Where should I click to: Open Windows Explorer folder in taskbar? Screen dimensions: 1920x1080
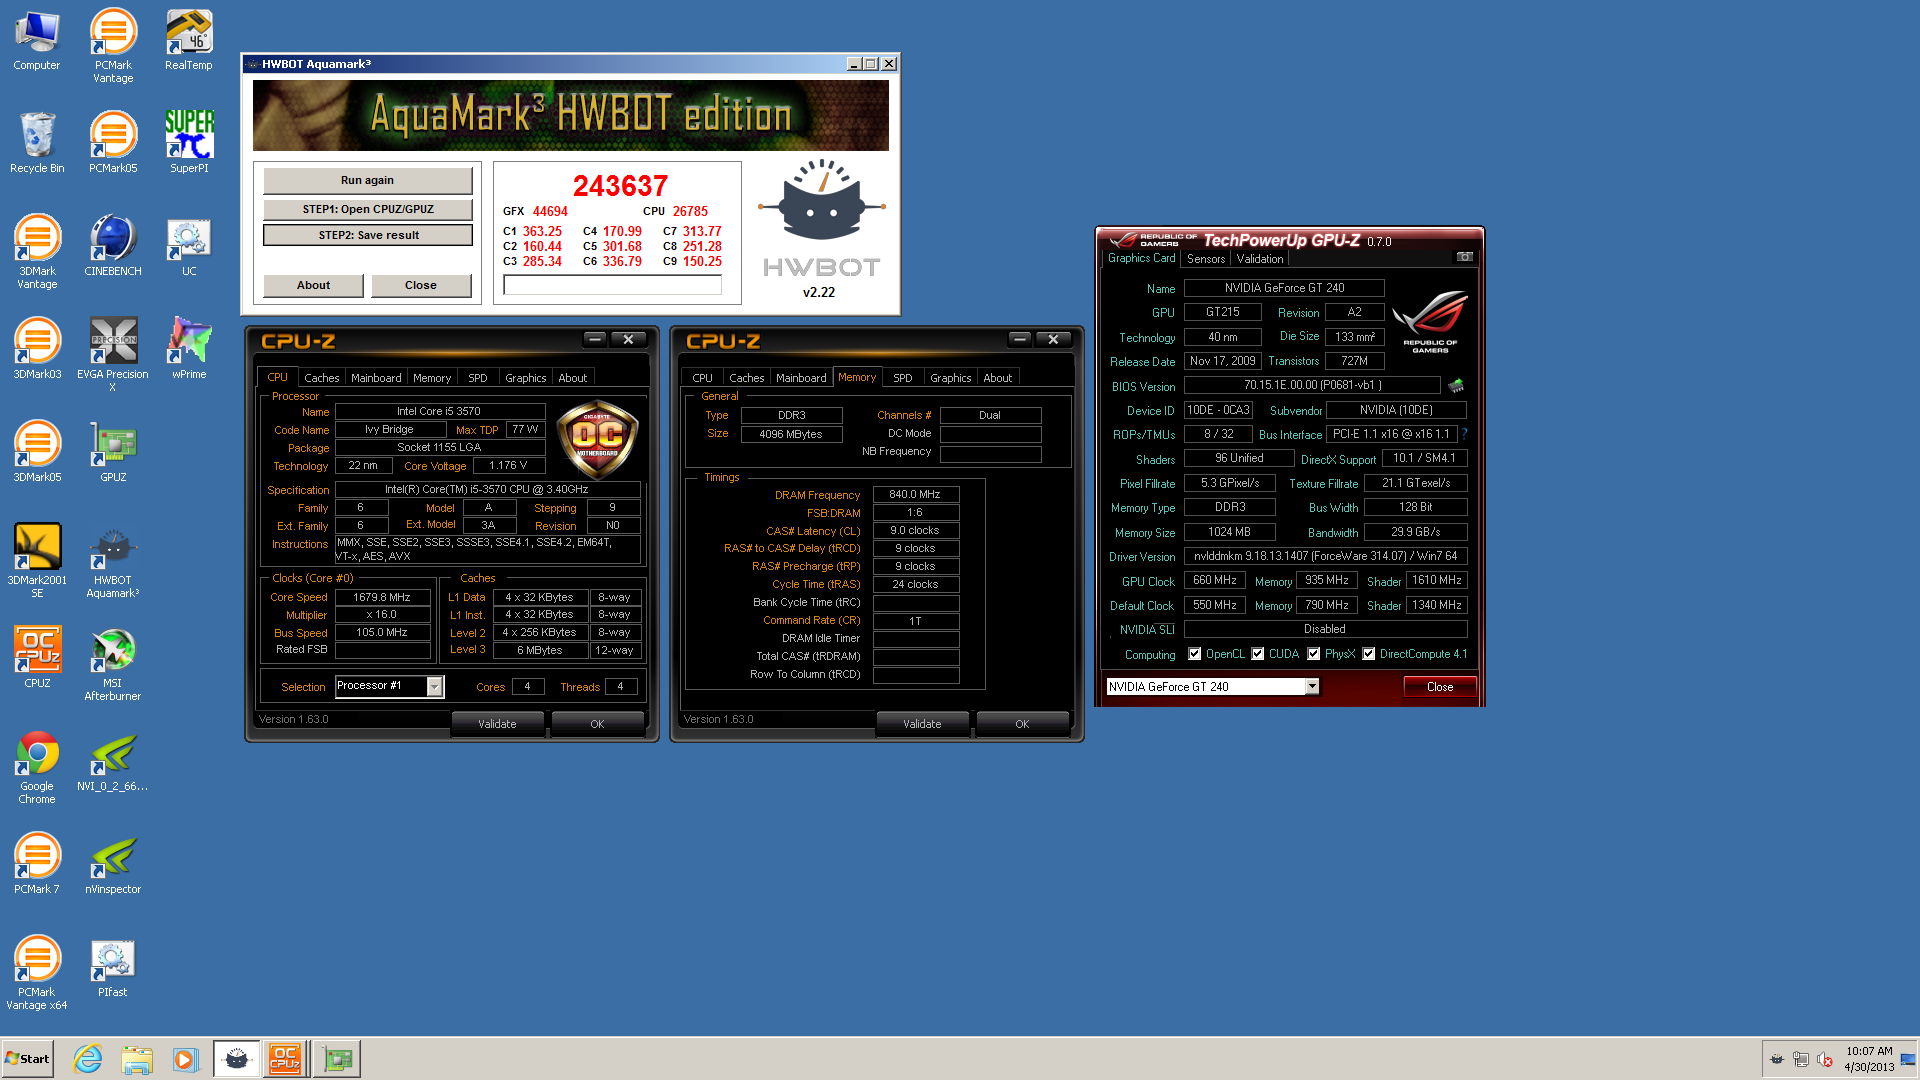click(137, 1059)
